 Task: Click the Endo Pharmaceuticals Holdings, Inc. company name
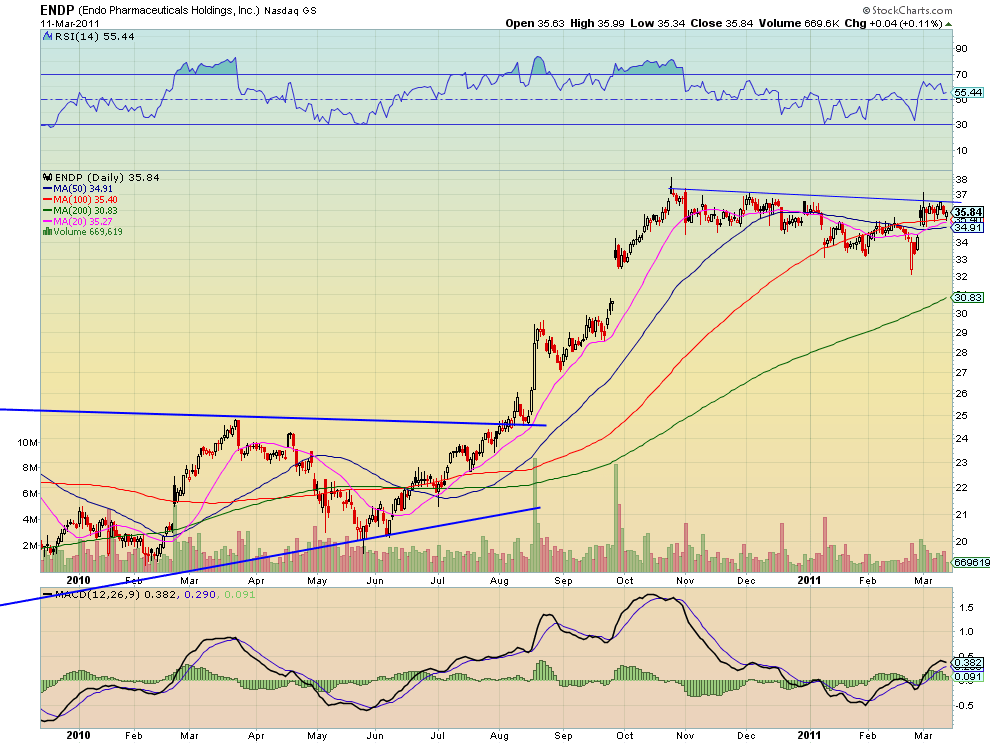pos(169,11)
